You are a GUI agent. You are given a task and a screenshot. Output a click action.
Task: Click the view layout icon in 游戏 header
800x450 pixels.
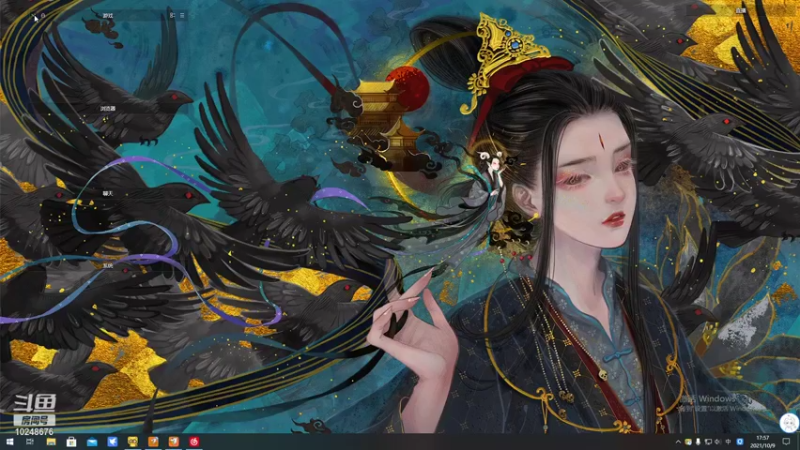click(172, 16)
